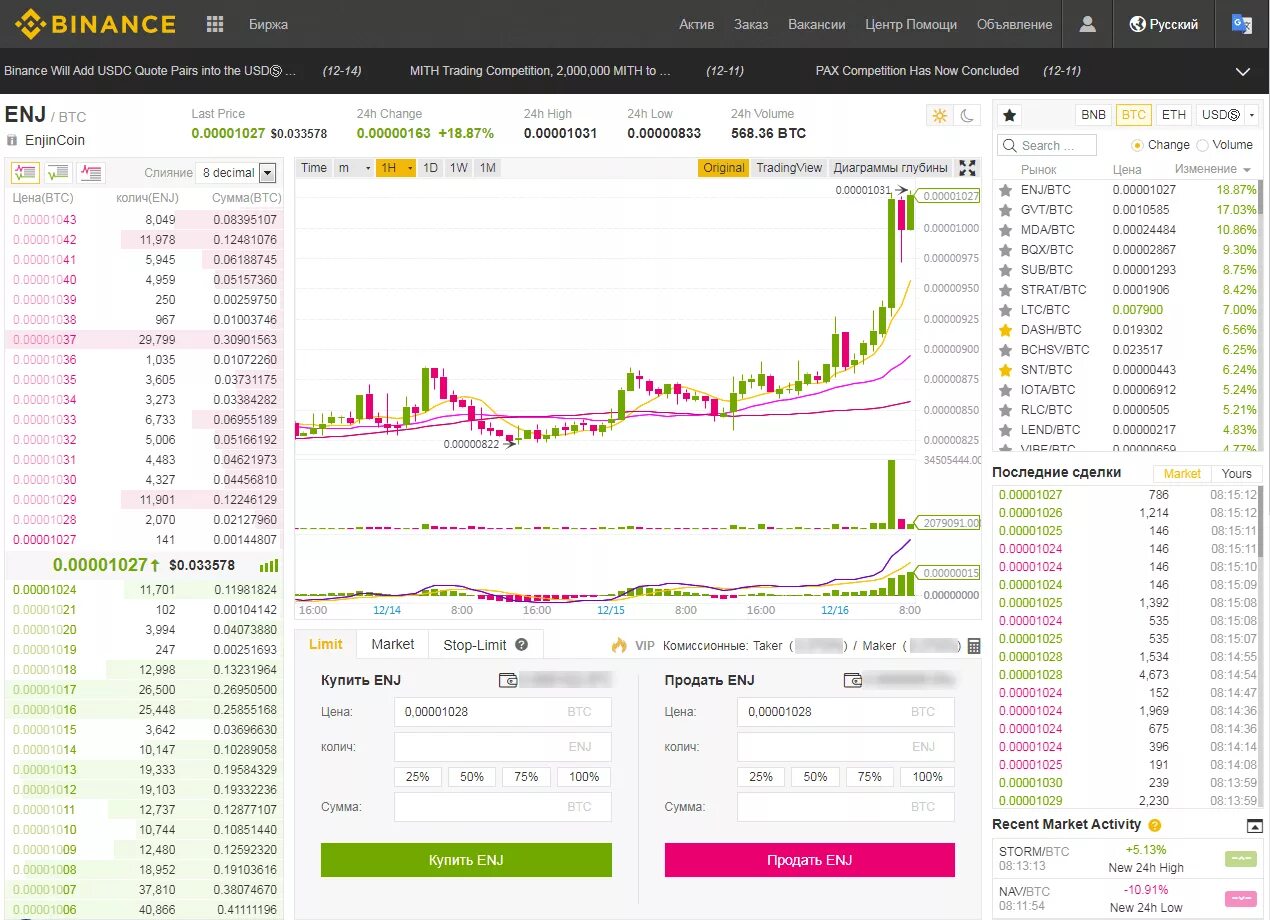Image resolution: width=1270 pixels, height=920 pixels.
Task: Select the Volume radio button
Action: (x=1202, y=145)
